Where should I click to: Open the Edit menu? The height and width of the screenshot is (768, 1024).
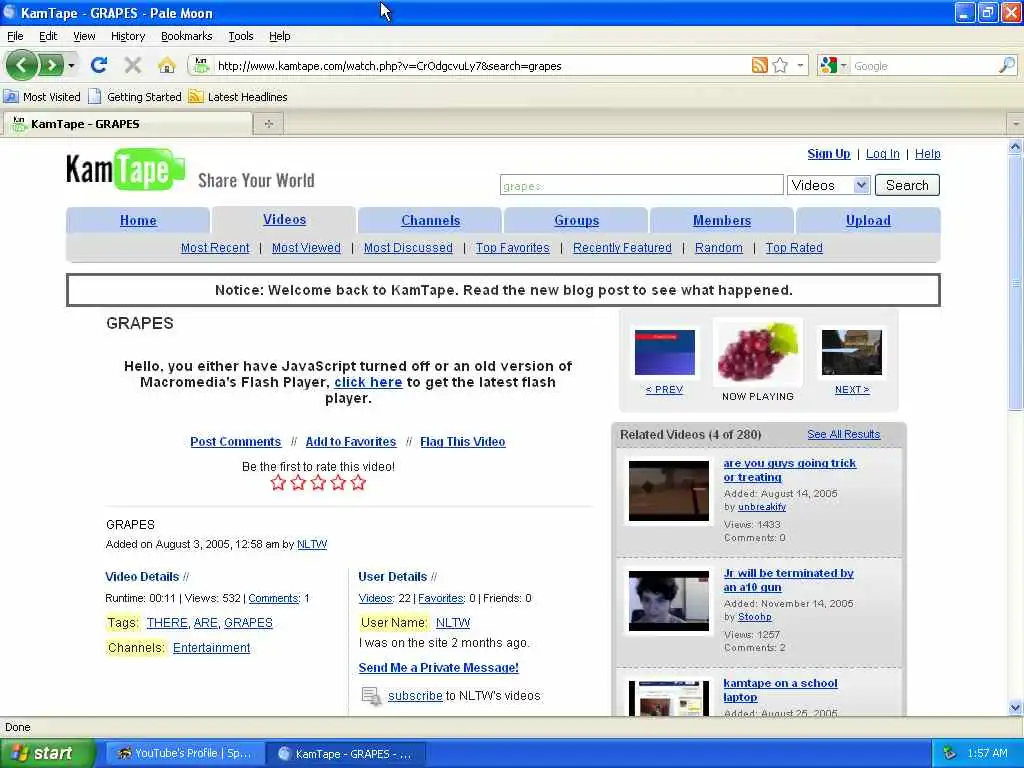[x=48, y=36]
